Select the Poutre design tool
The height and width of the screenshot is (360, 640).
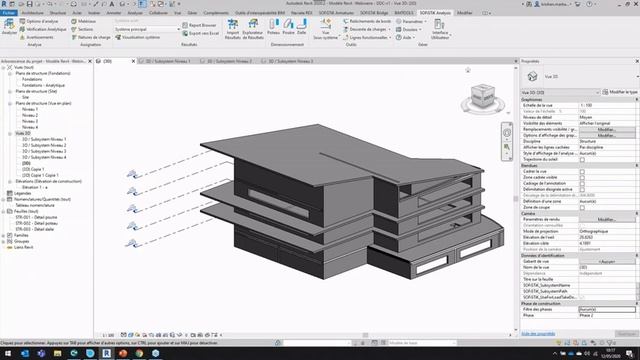[288, 27]
